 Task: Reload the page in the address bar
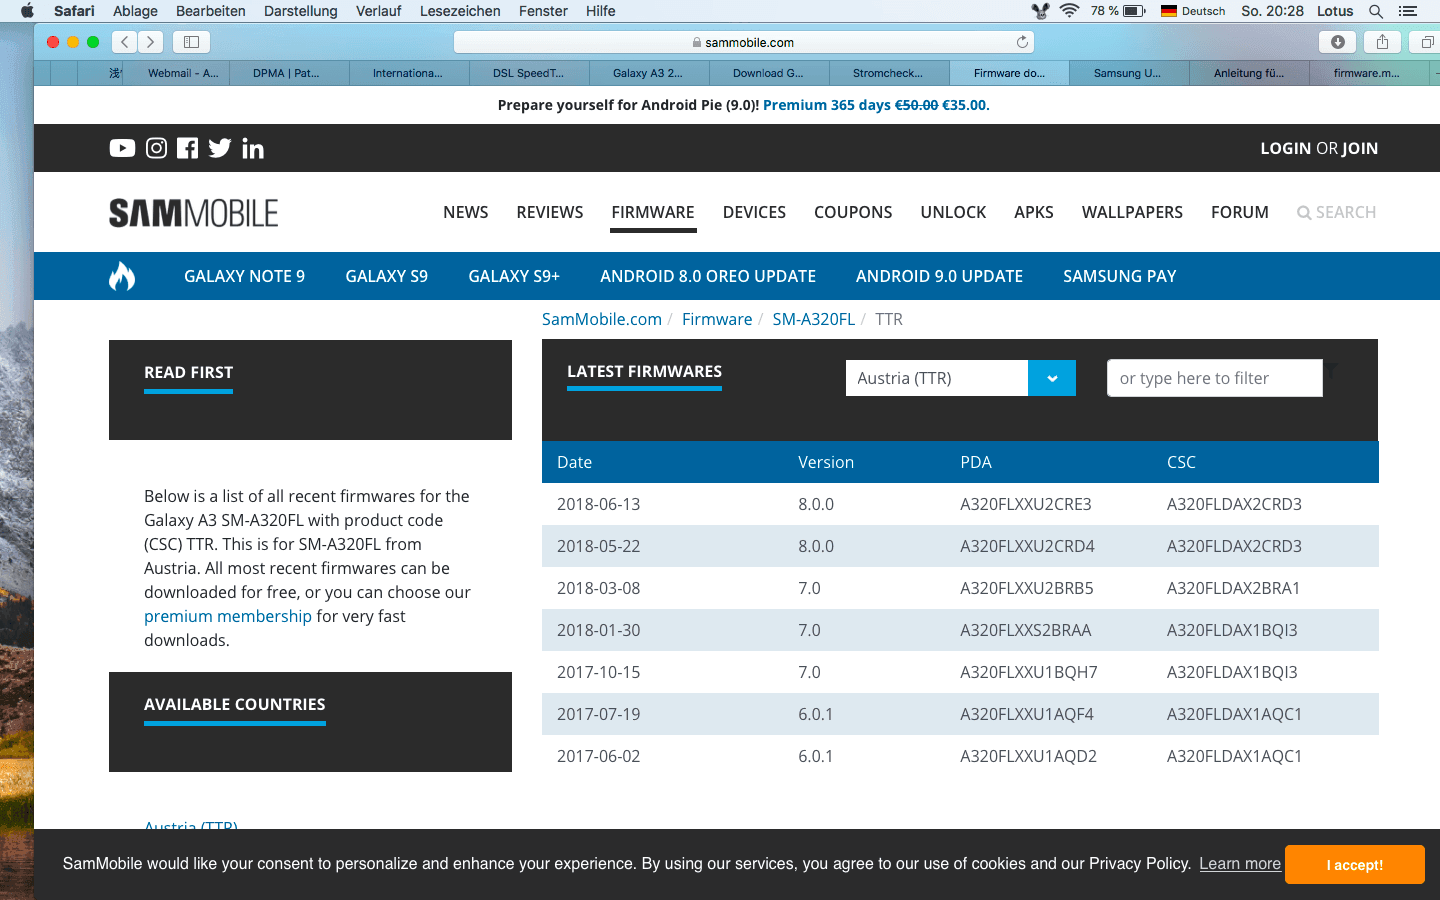click(x=1022, y=42)
